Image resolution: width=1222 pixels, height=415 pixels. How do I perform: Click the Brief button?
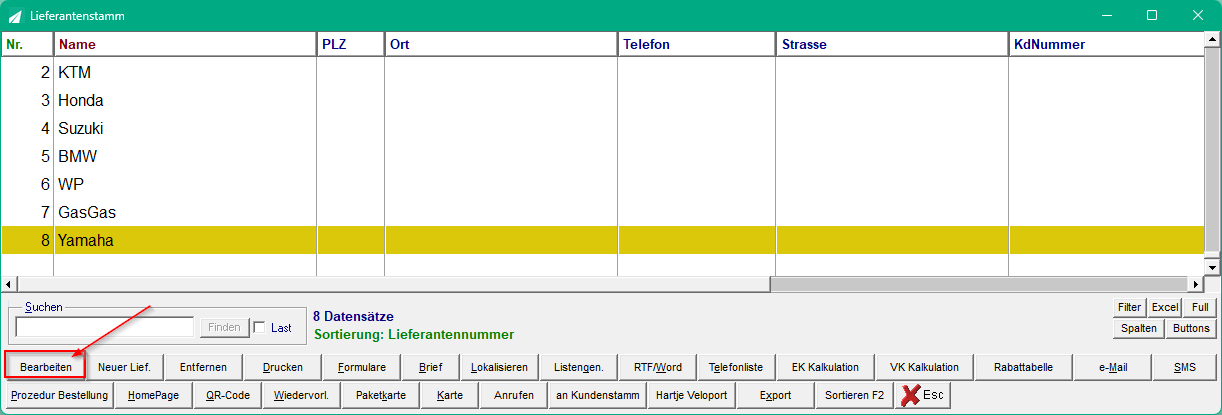[x=430, y=367]
